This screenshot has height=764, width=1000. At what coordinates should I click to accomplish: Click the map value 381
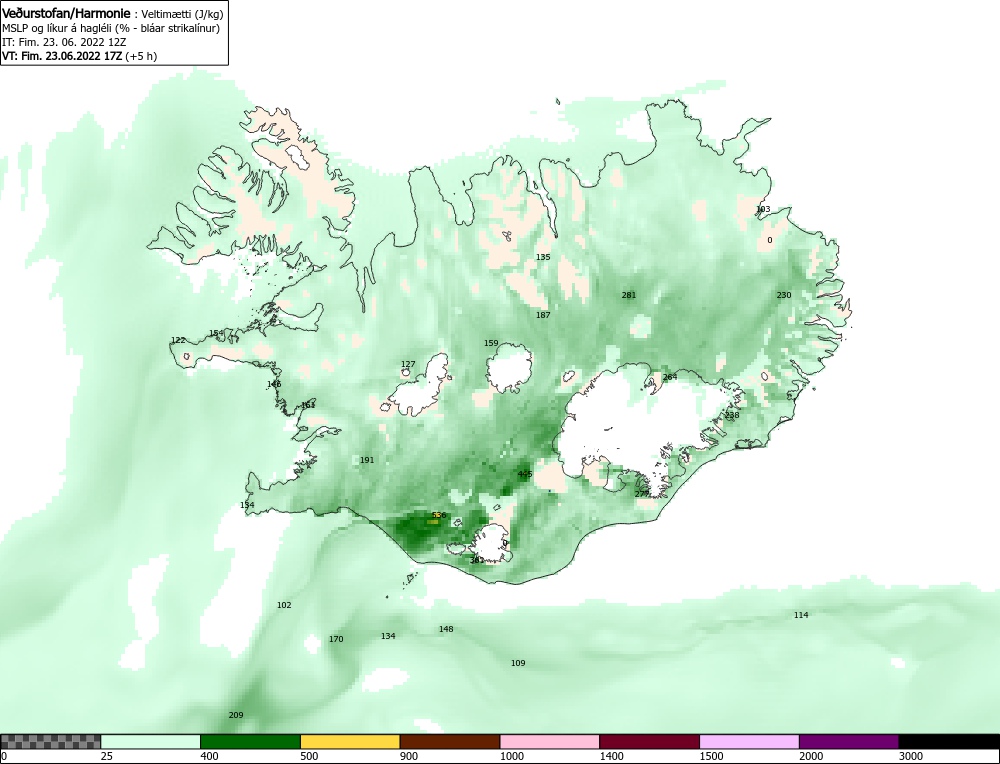click(476, 560)
